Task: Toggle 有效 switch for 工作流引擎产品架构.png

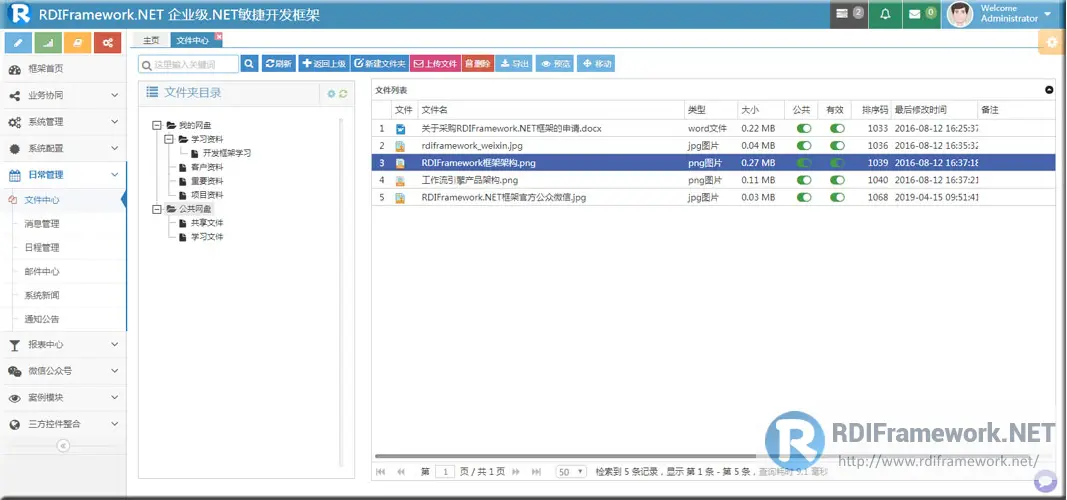Action: (837, 180)
